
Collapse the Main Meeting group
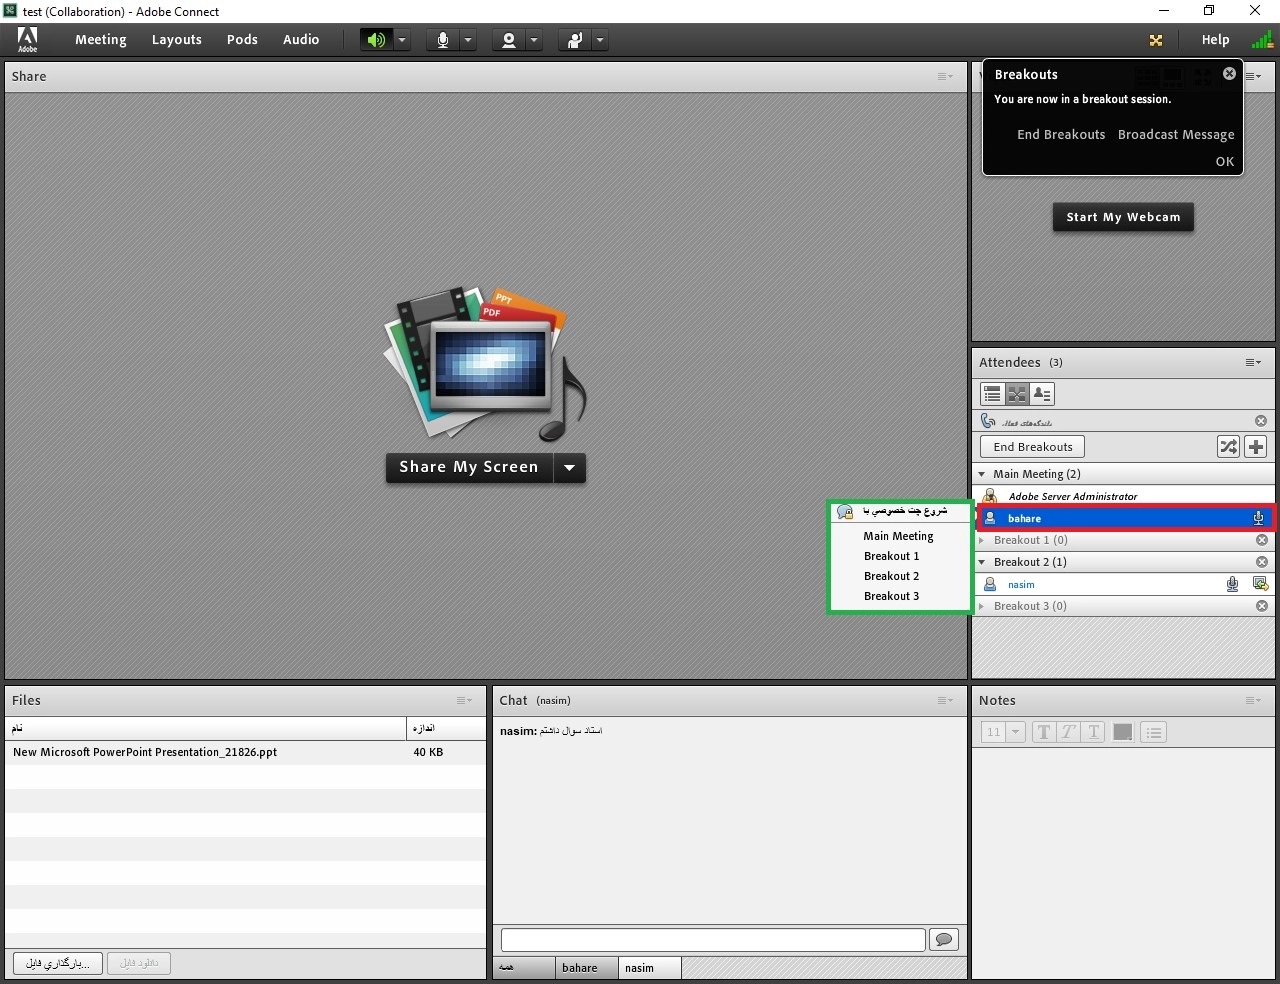(983, 474)
